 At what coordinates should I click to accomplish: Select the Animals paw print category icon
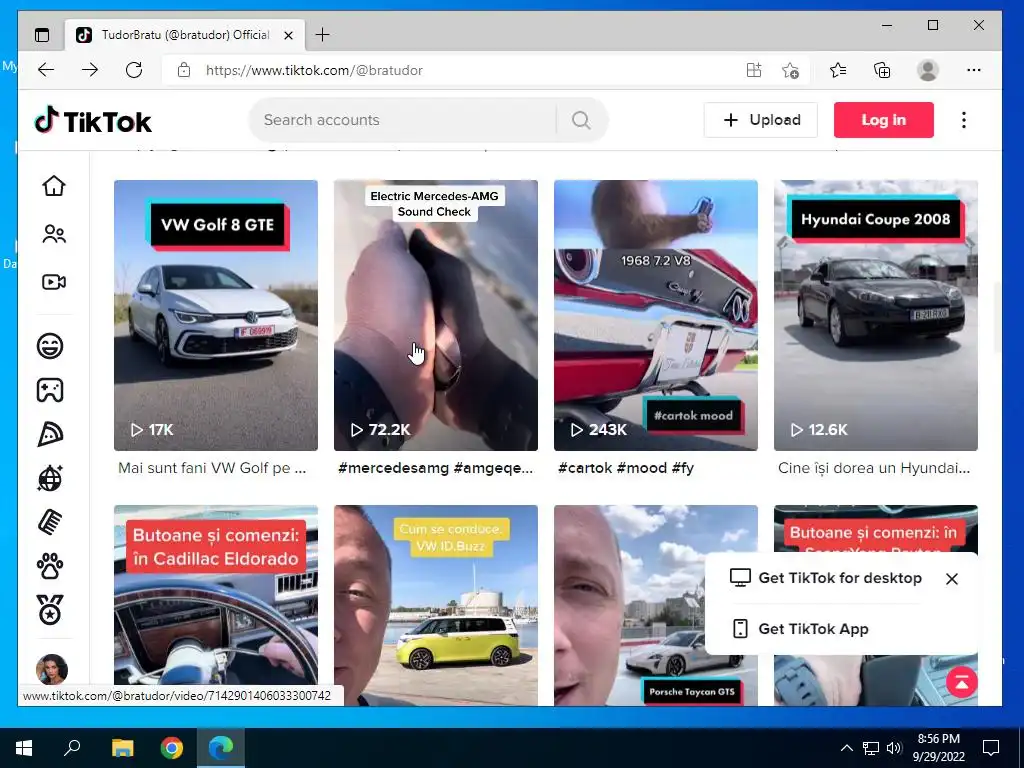pos(50,566)
